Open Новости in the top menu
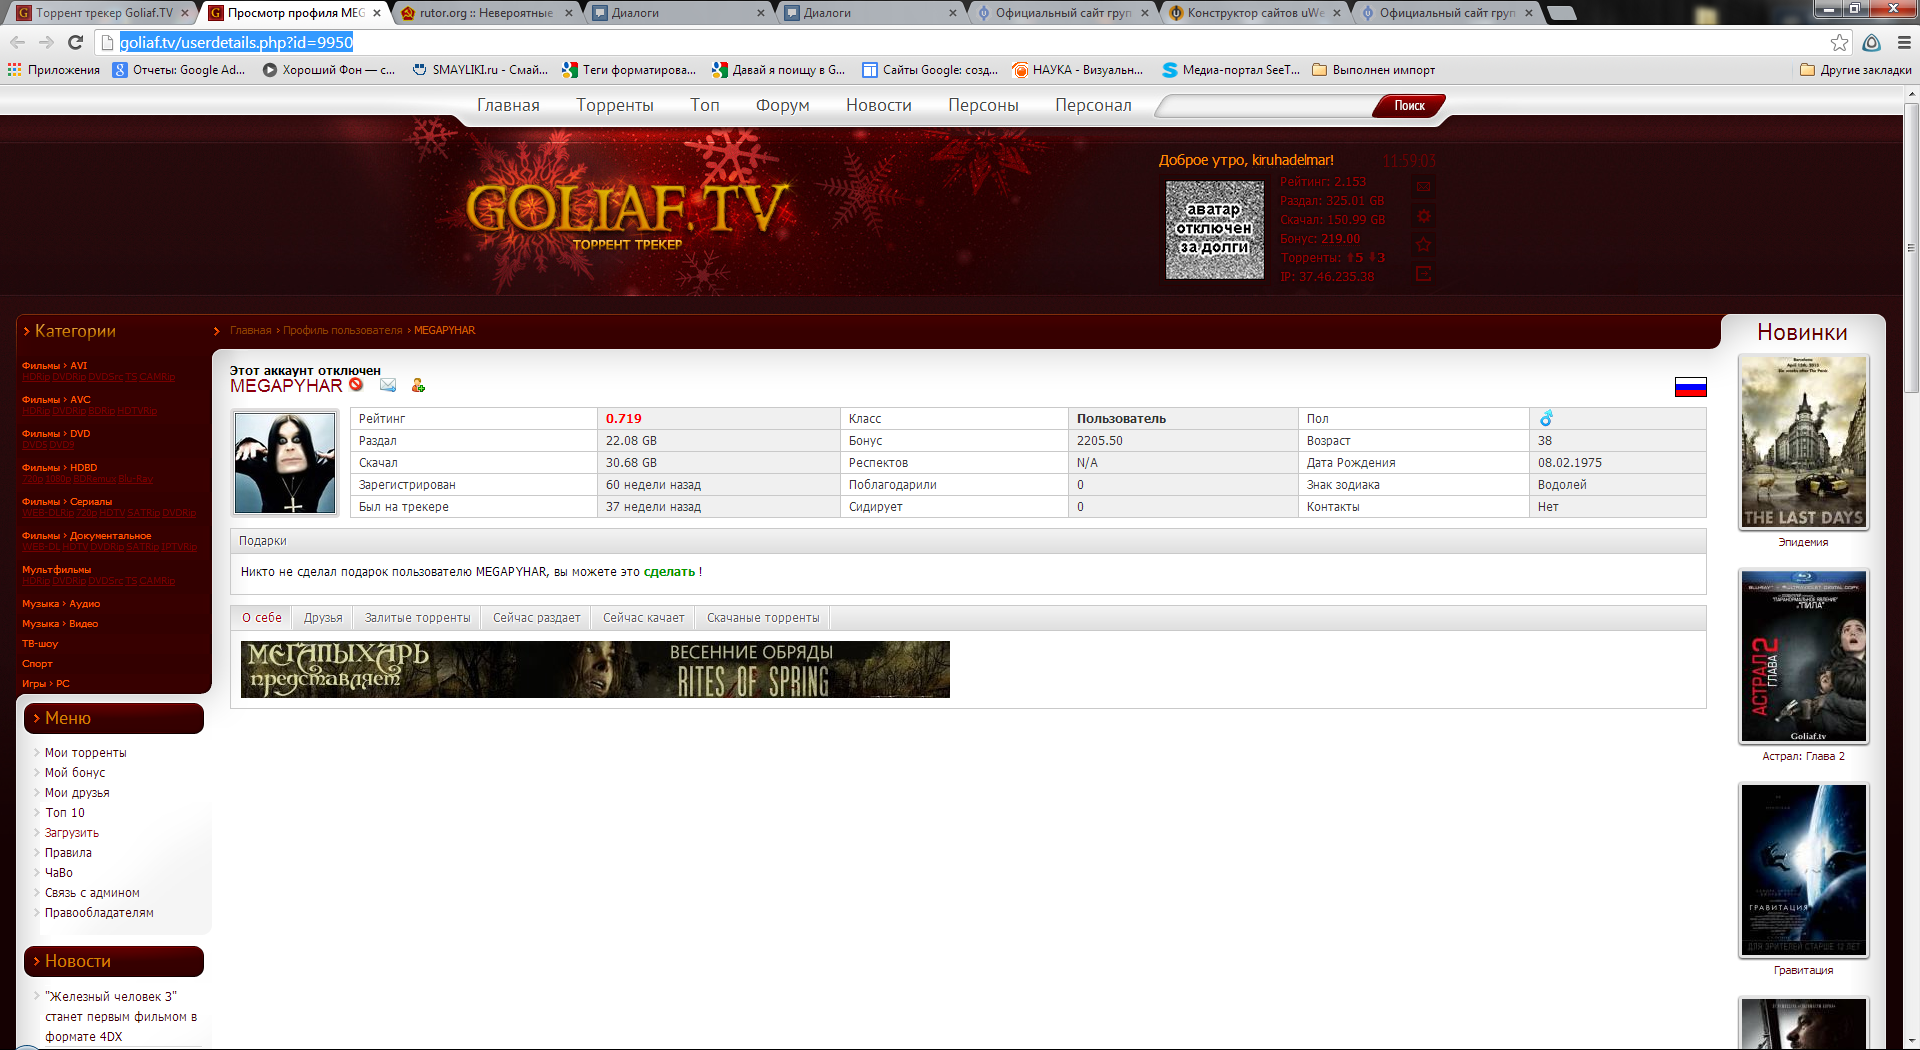 [x=879, y=105]
